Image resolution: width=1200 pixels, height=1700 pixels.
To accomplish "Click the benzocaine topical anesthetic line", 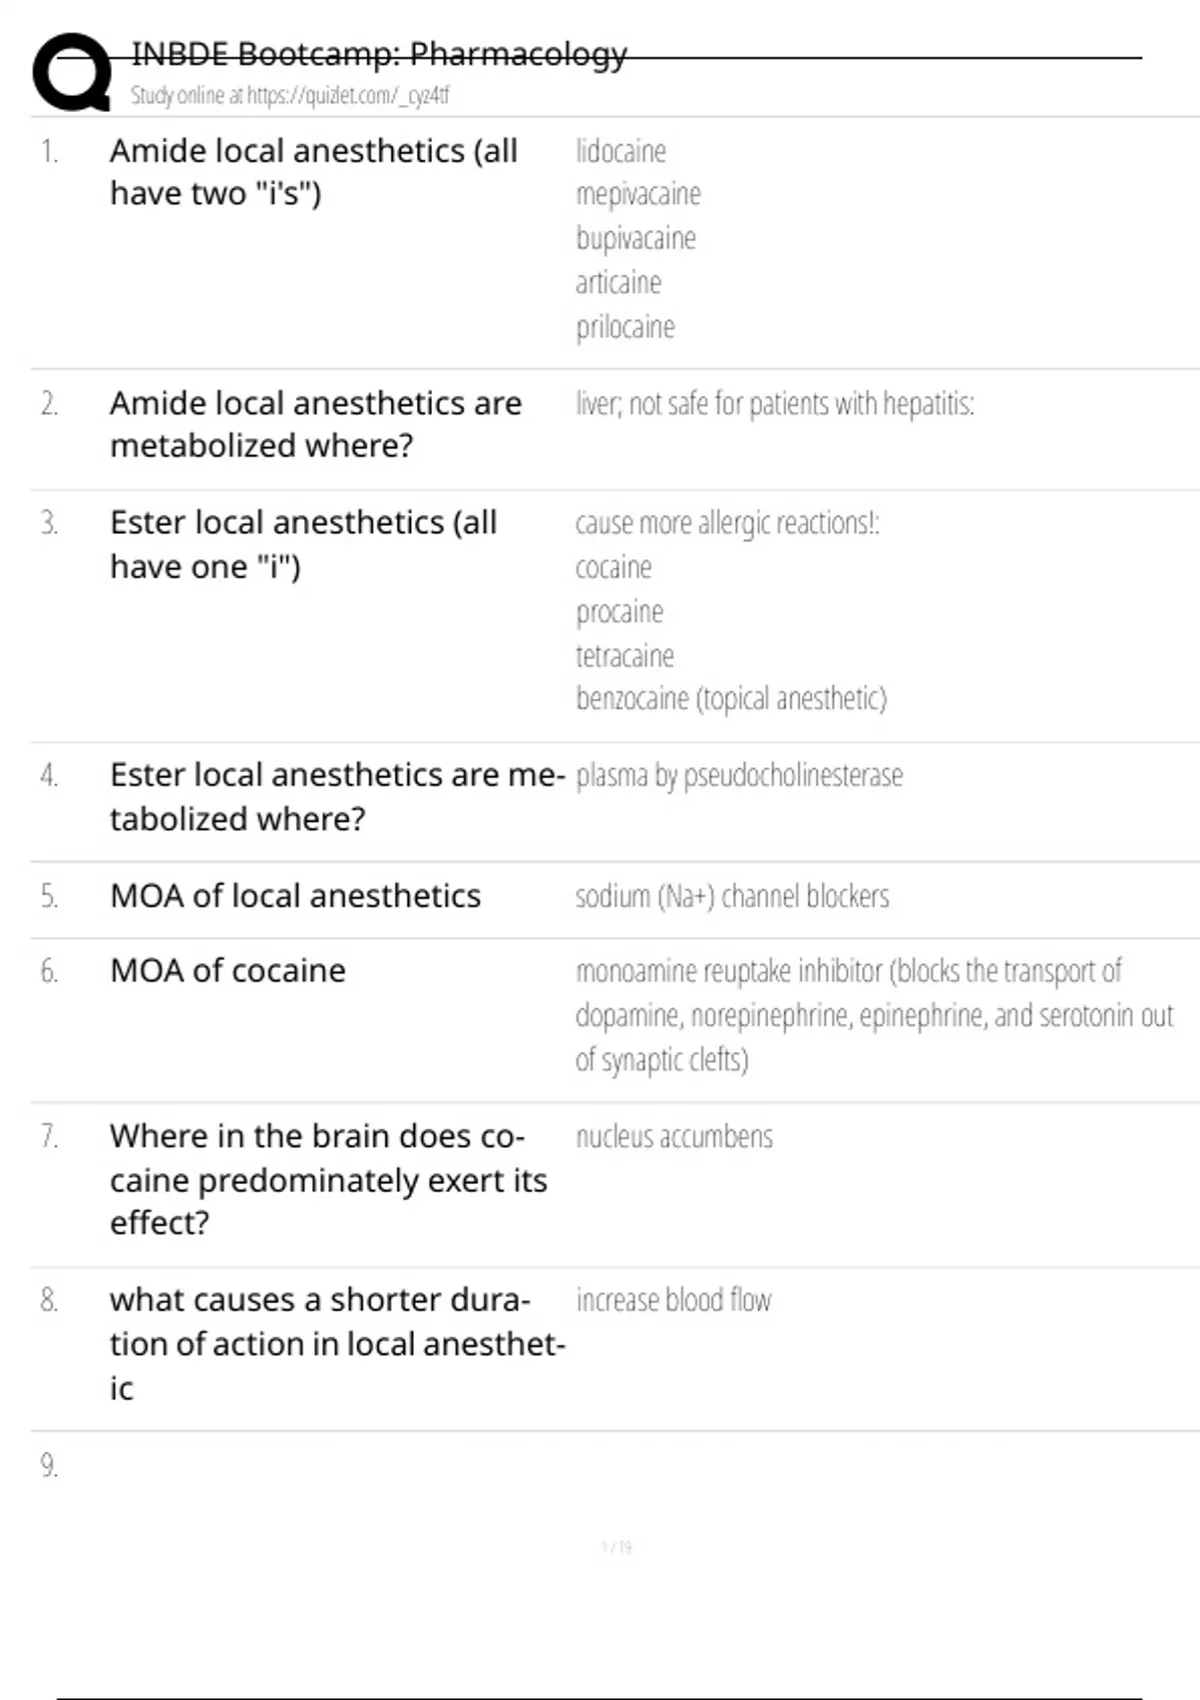I will (x=731, y=699).
